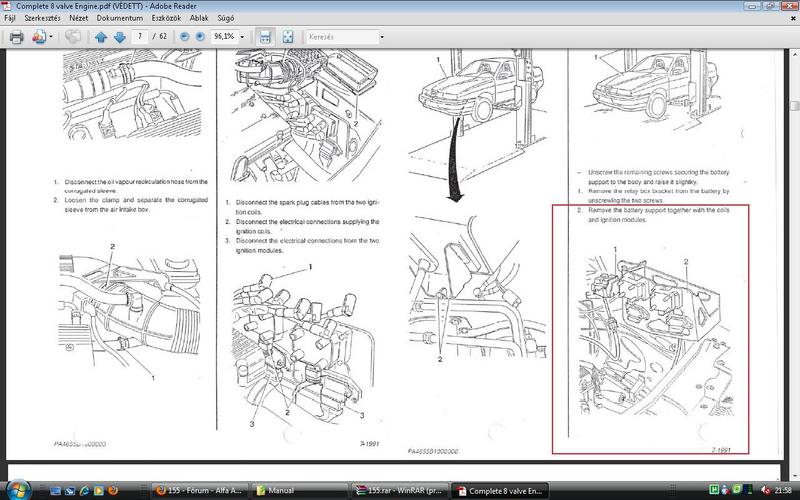This screenshot has height=500, width=800.
Task: Click the Print icon in the toolbar
Action: pyautogui.click(x=17, y=37)
